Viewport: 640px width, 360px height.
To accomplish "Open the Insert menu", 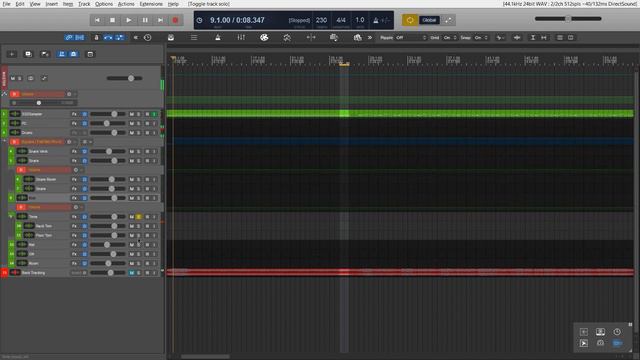I will coord(51,4).
